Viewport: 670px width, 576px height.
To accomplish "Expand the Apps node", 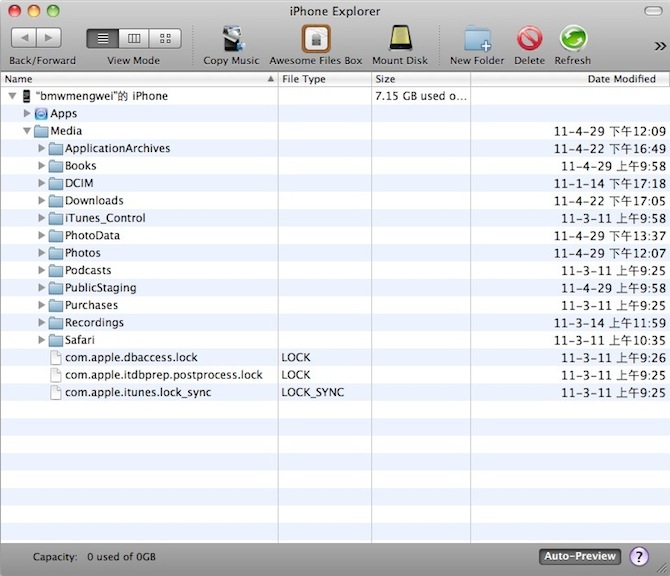I will pyautogui.click(x=27, y=113).
